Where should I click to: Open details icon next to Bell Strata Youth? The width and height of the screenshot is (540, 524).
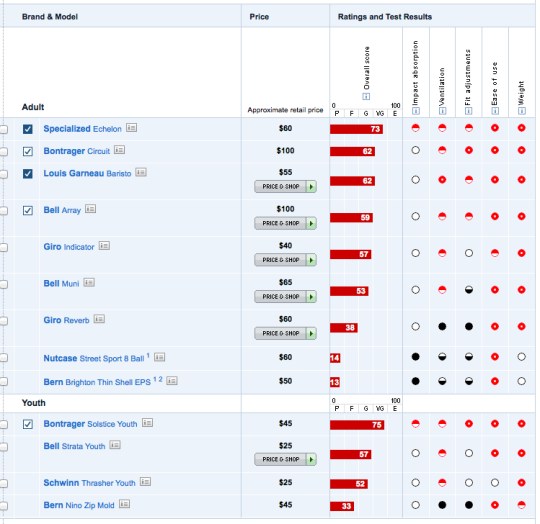point(115,445)
